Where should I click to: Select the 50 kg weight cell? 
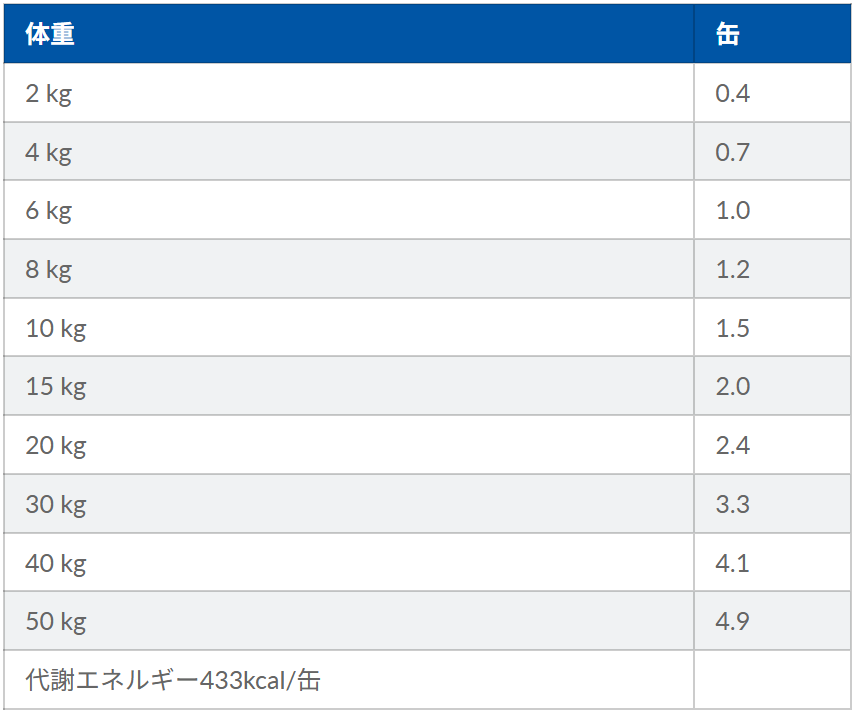click(x=56, y=622)
